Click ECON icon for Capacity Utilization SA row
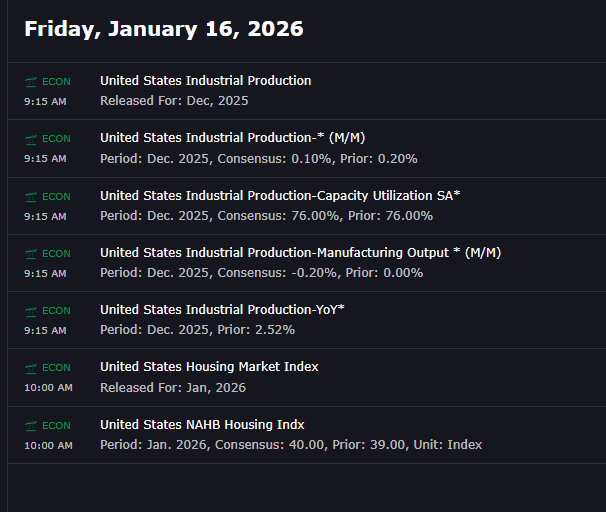The height and width of the screenshot is (512, 606). (31, 197)
